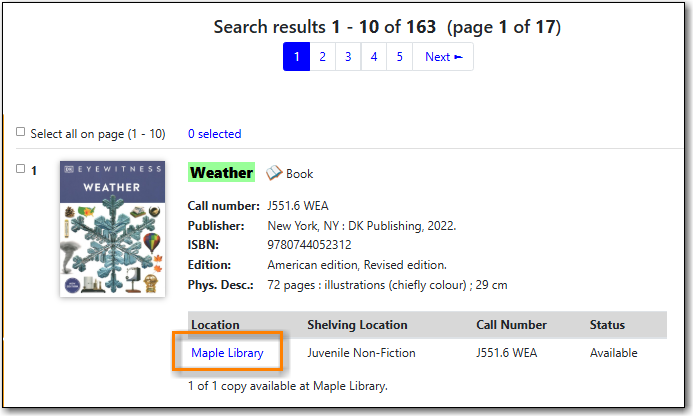The height and width of the screenshot is (416, 693).
Task: Click the Maple Library location link
Action: click(227, 353)
